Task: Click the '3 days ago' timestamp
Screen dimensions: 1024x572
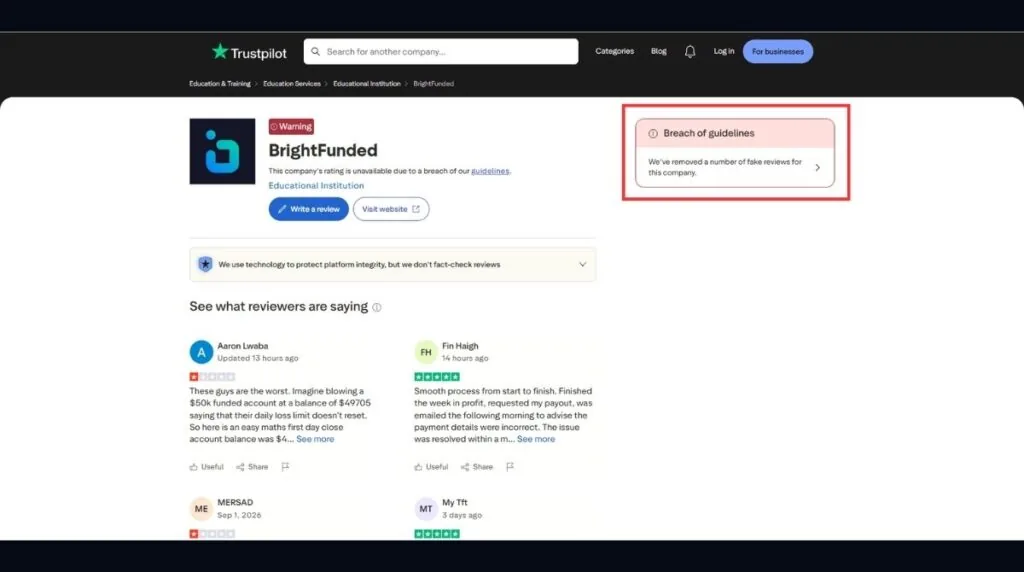Action: [x=462, y=515]
